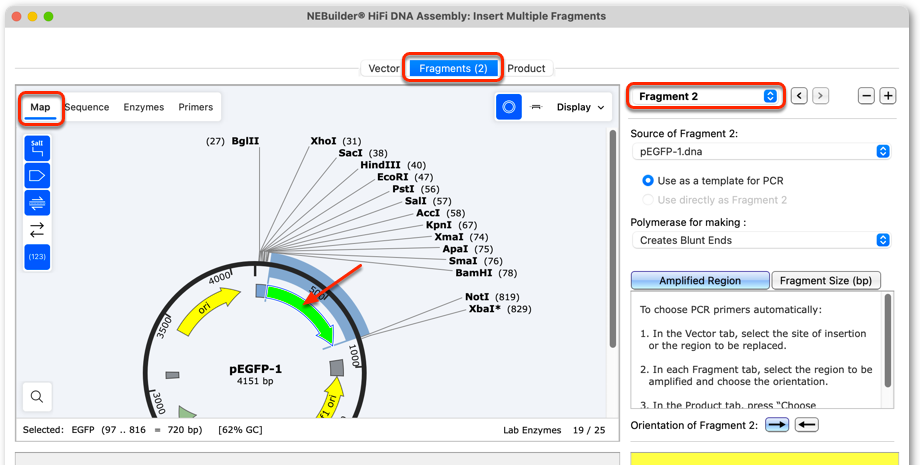The image size is (920, 465).
Task: Go to the next fragment arrow
Action: click(820, 96)
